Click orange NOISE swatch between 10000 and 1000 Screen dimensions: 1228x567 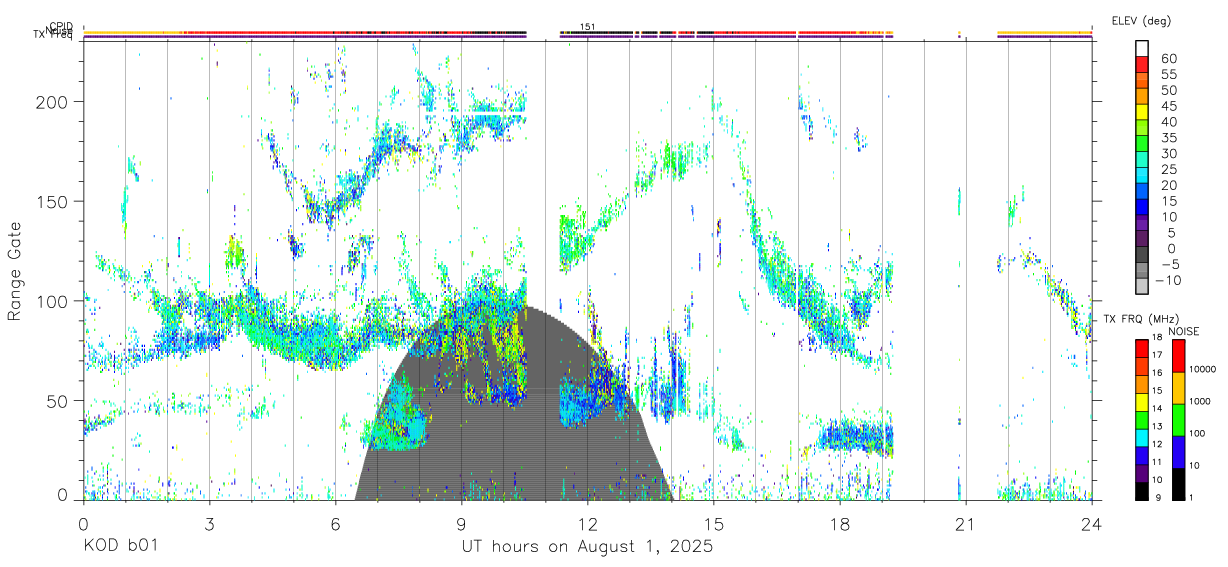tap(1178, 387)
